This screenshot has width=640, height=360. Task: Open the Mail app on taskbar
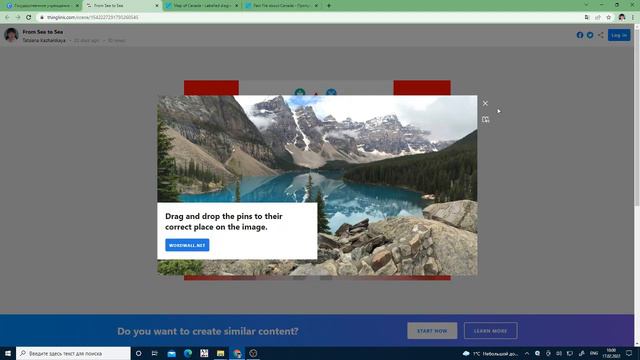pos(171,353)
